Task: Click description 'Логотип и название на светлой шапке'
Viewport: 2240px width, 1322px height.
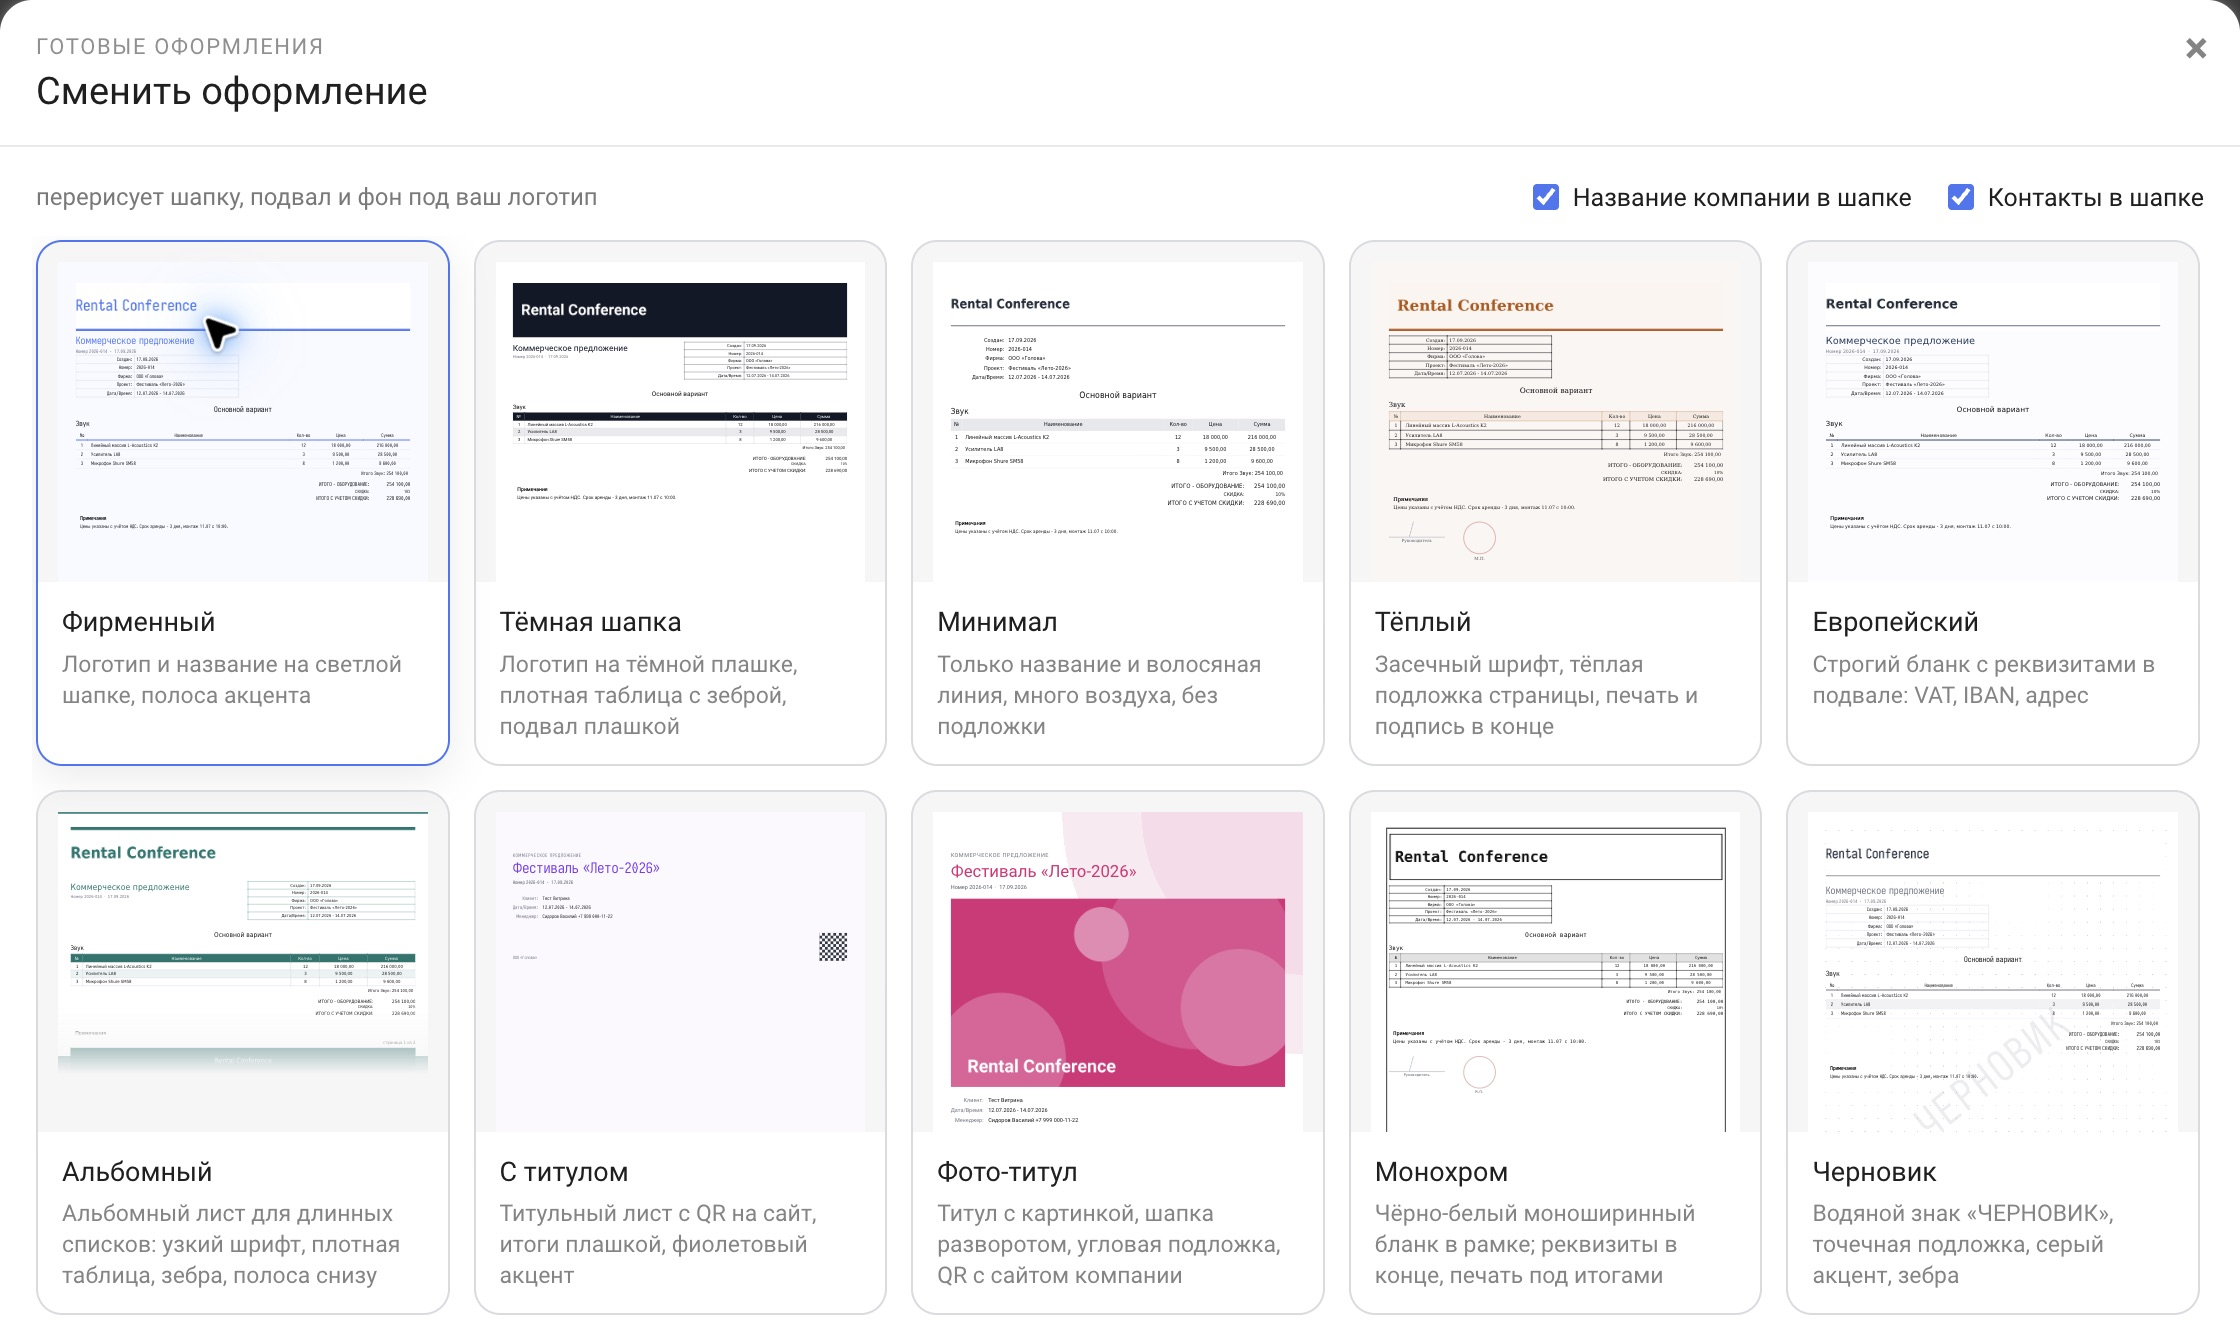Action: 232,680
